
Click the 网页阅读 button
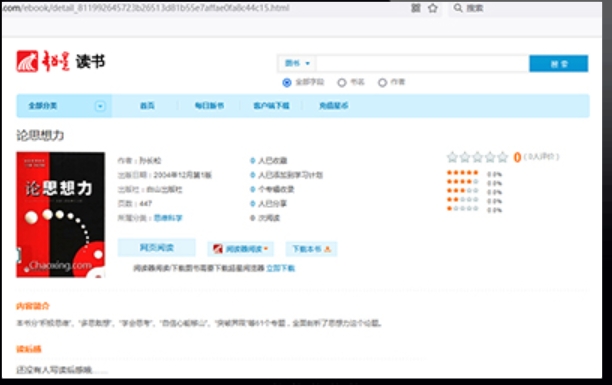tap(157, 248)
